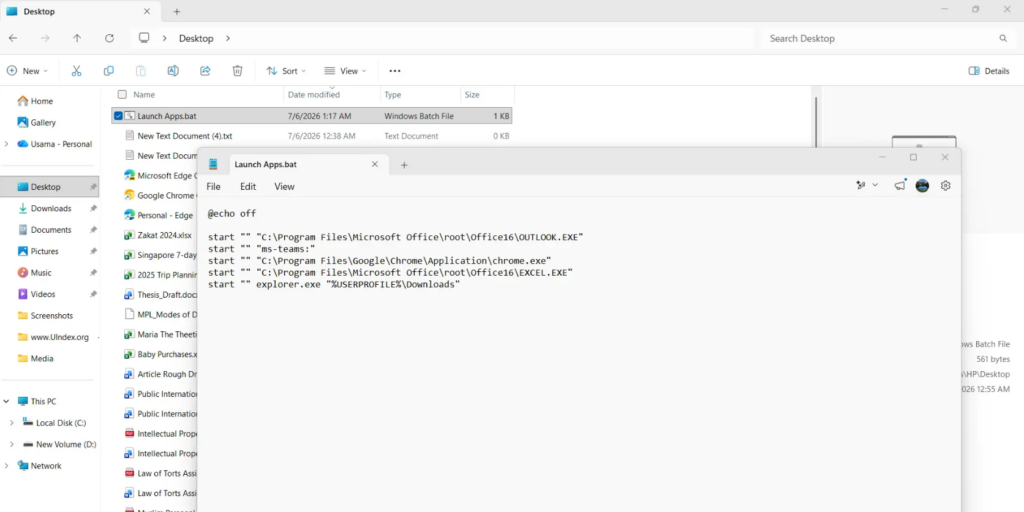Screen dimensions: 1024x512
Task: Add a new File Explorer tab
Action: pyautogui.click(x=176, y=12)
